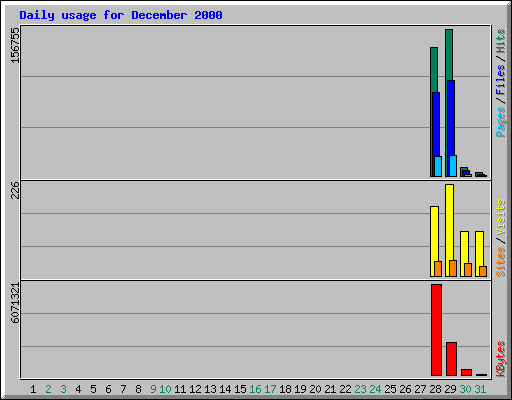Click the orange Sites legend label
512x400 pixels.
pos(501,262)
